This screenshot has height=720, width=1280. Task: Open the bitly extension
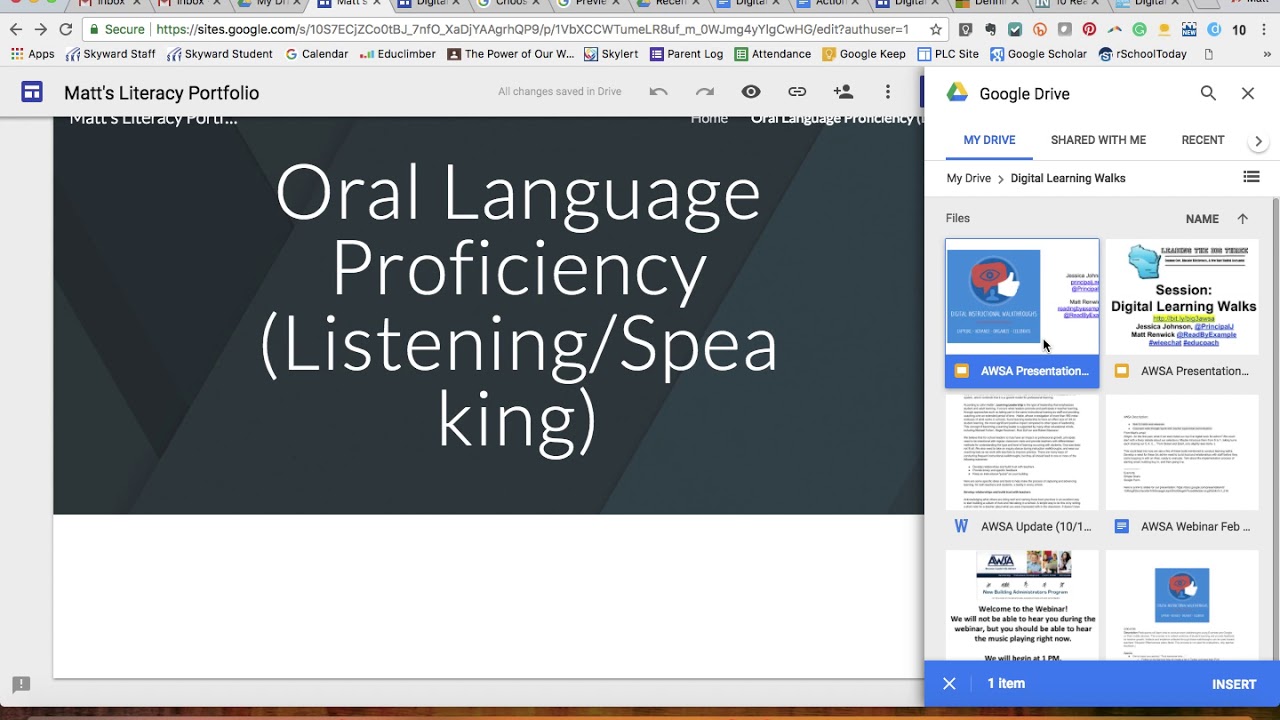click(x=1040, y=30)
